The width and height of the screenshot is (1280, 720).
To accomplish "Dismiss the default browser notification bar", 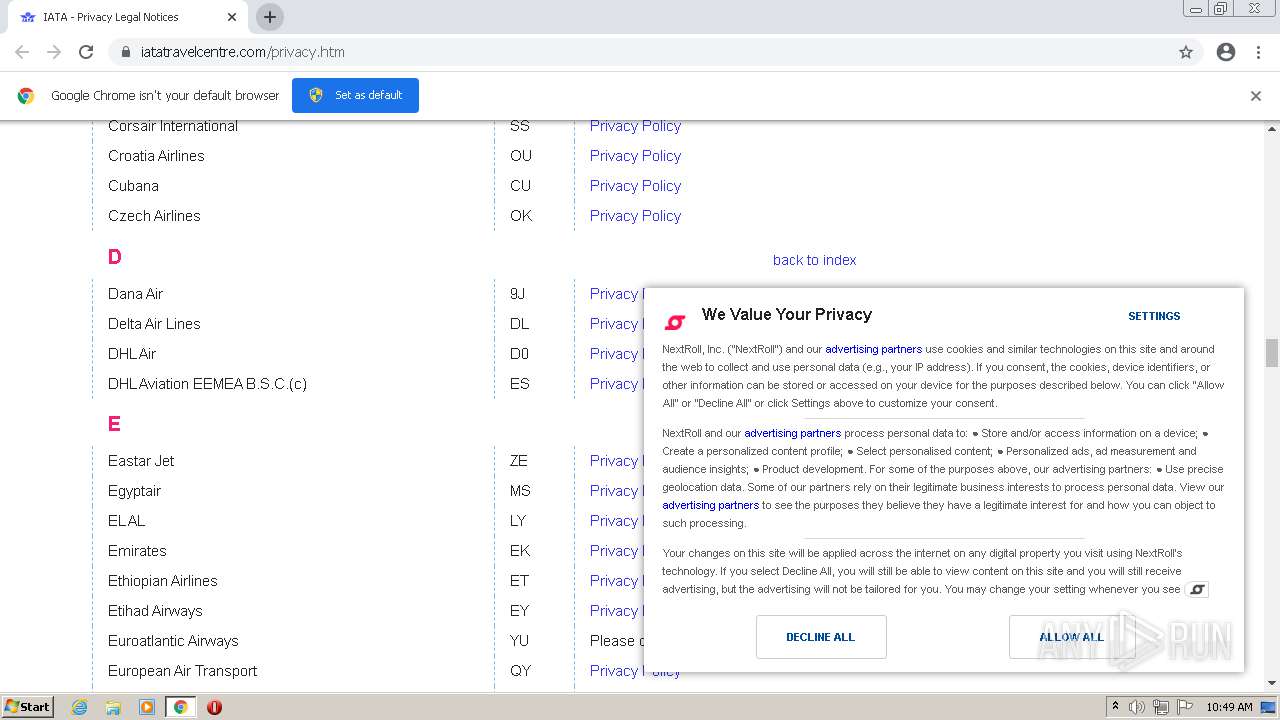I will (1256, 96).
